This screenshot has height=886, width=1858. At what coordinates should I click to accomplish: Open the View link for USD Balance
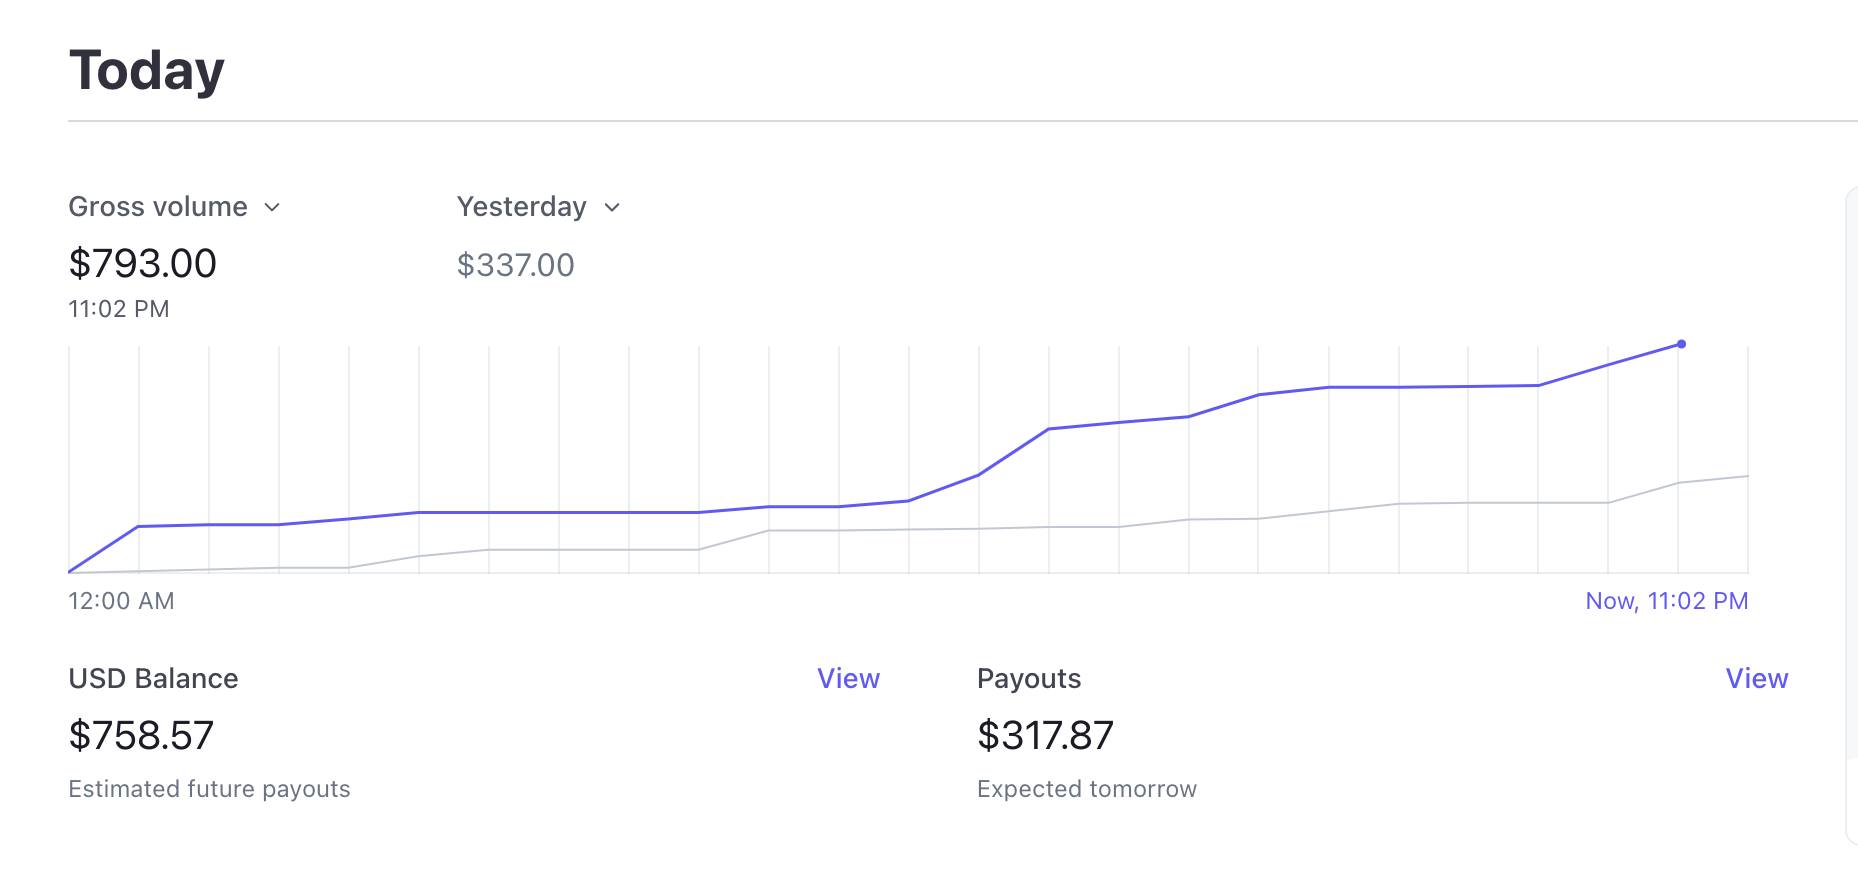click(x=848, y=678)
